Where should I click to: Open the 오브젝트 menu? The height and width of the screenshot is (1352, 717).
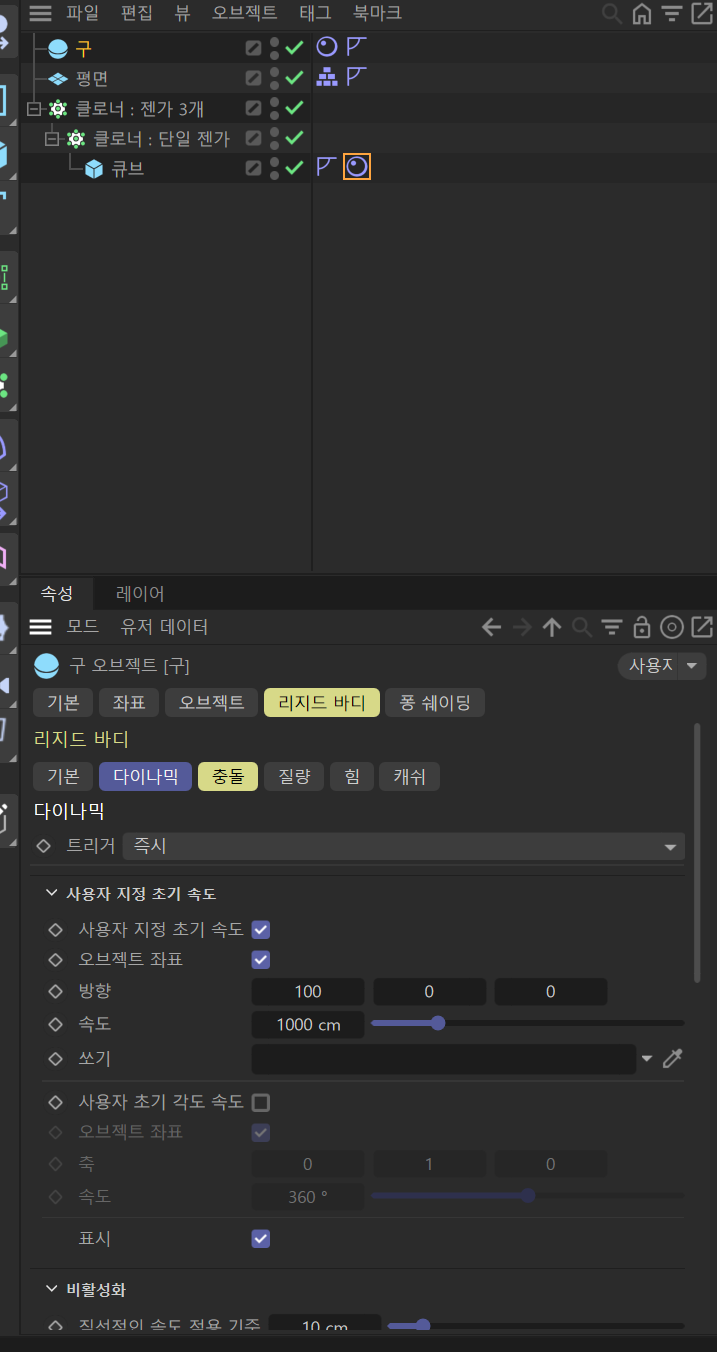[x=245, y=13]
